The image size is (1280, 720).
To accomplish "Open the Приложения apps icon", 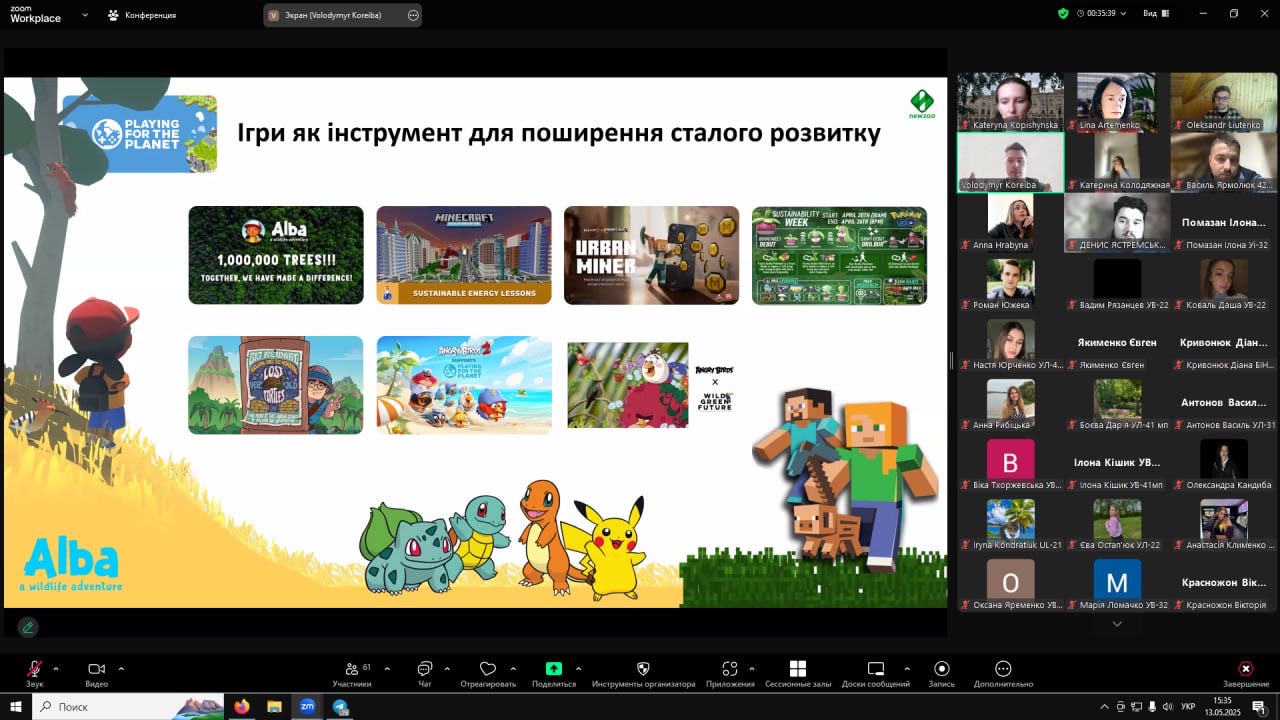I will 730,669.
